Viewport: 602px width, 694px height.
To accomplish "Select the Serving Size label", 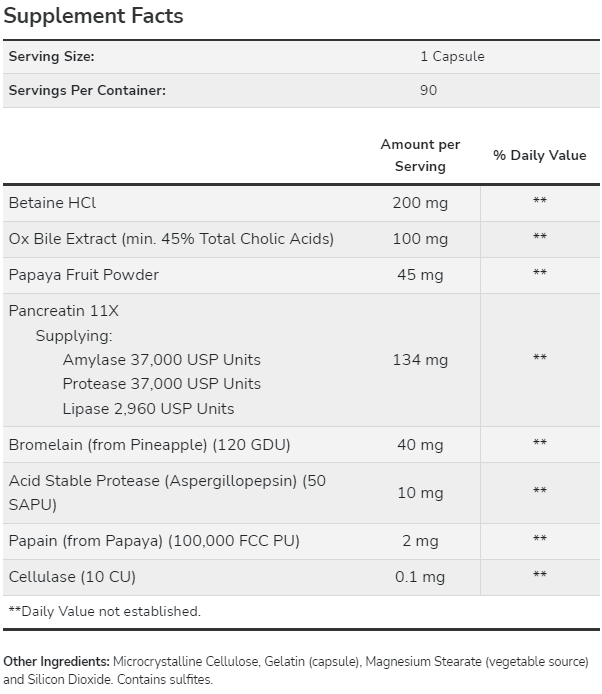I will (51, 57).
